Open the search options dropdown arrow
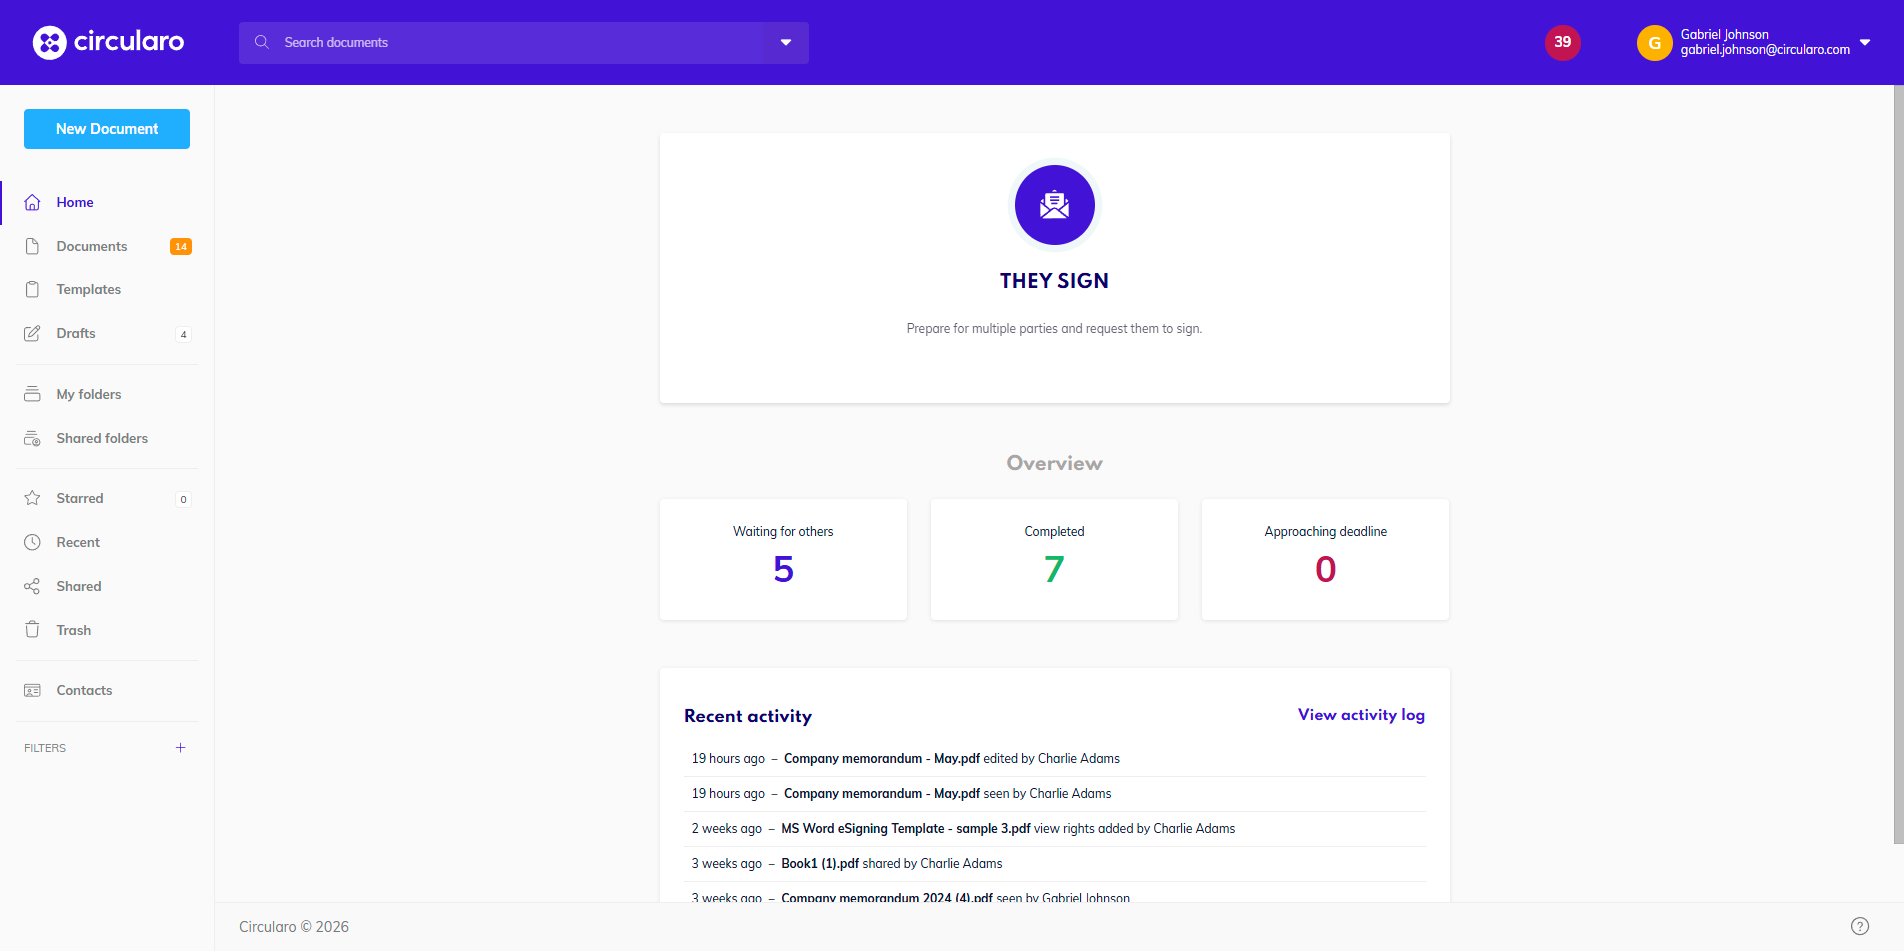 (786, 42)
